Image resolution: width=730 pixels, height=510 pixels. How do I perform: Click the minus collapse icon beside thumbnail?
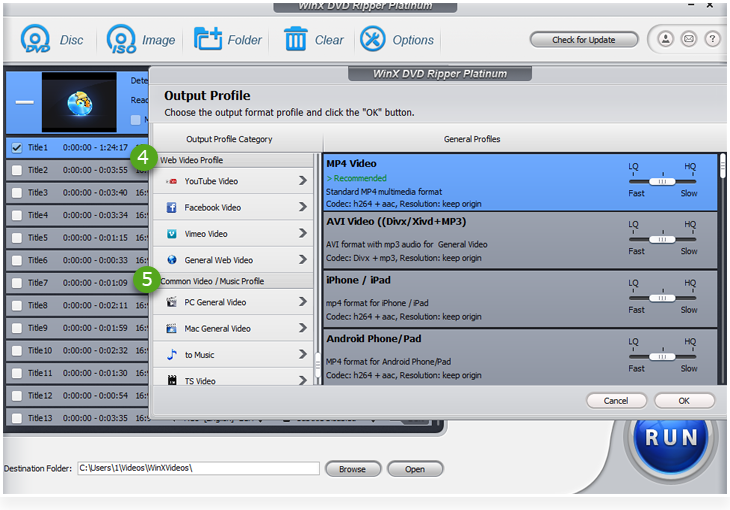tap(24, 102)
